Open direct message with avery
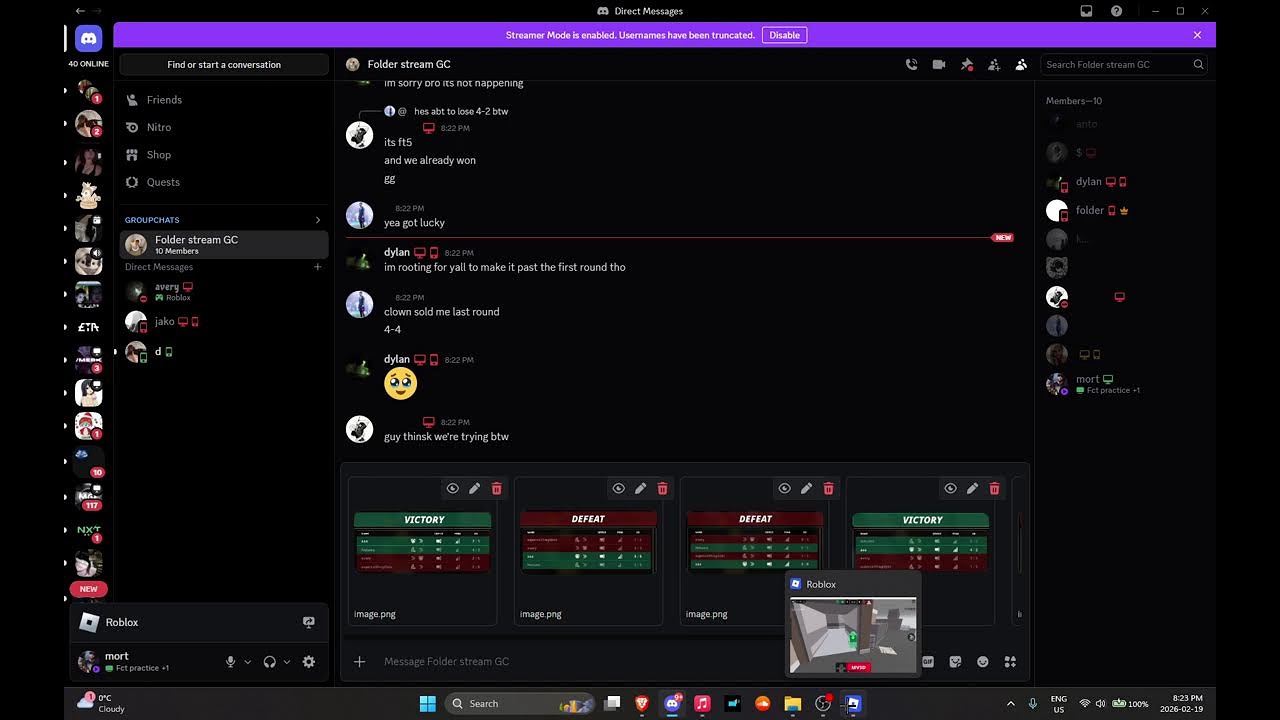Image resolution: width=1280 pixels, height=720 pixels. pos(224,292)
